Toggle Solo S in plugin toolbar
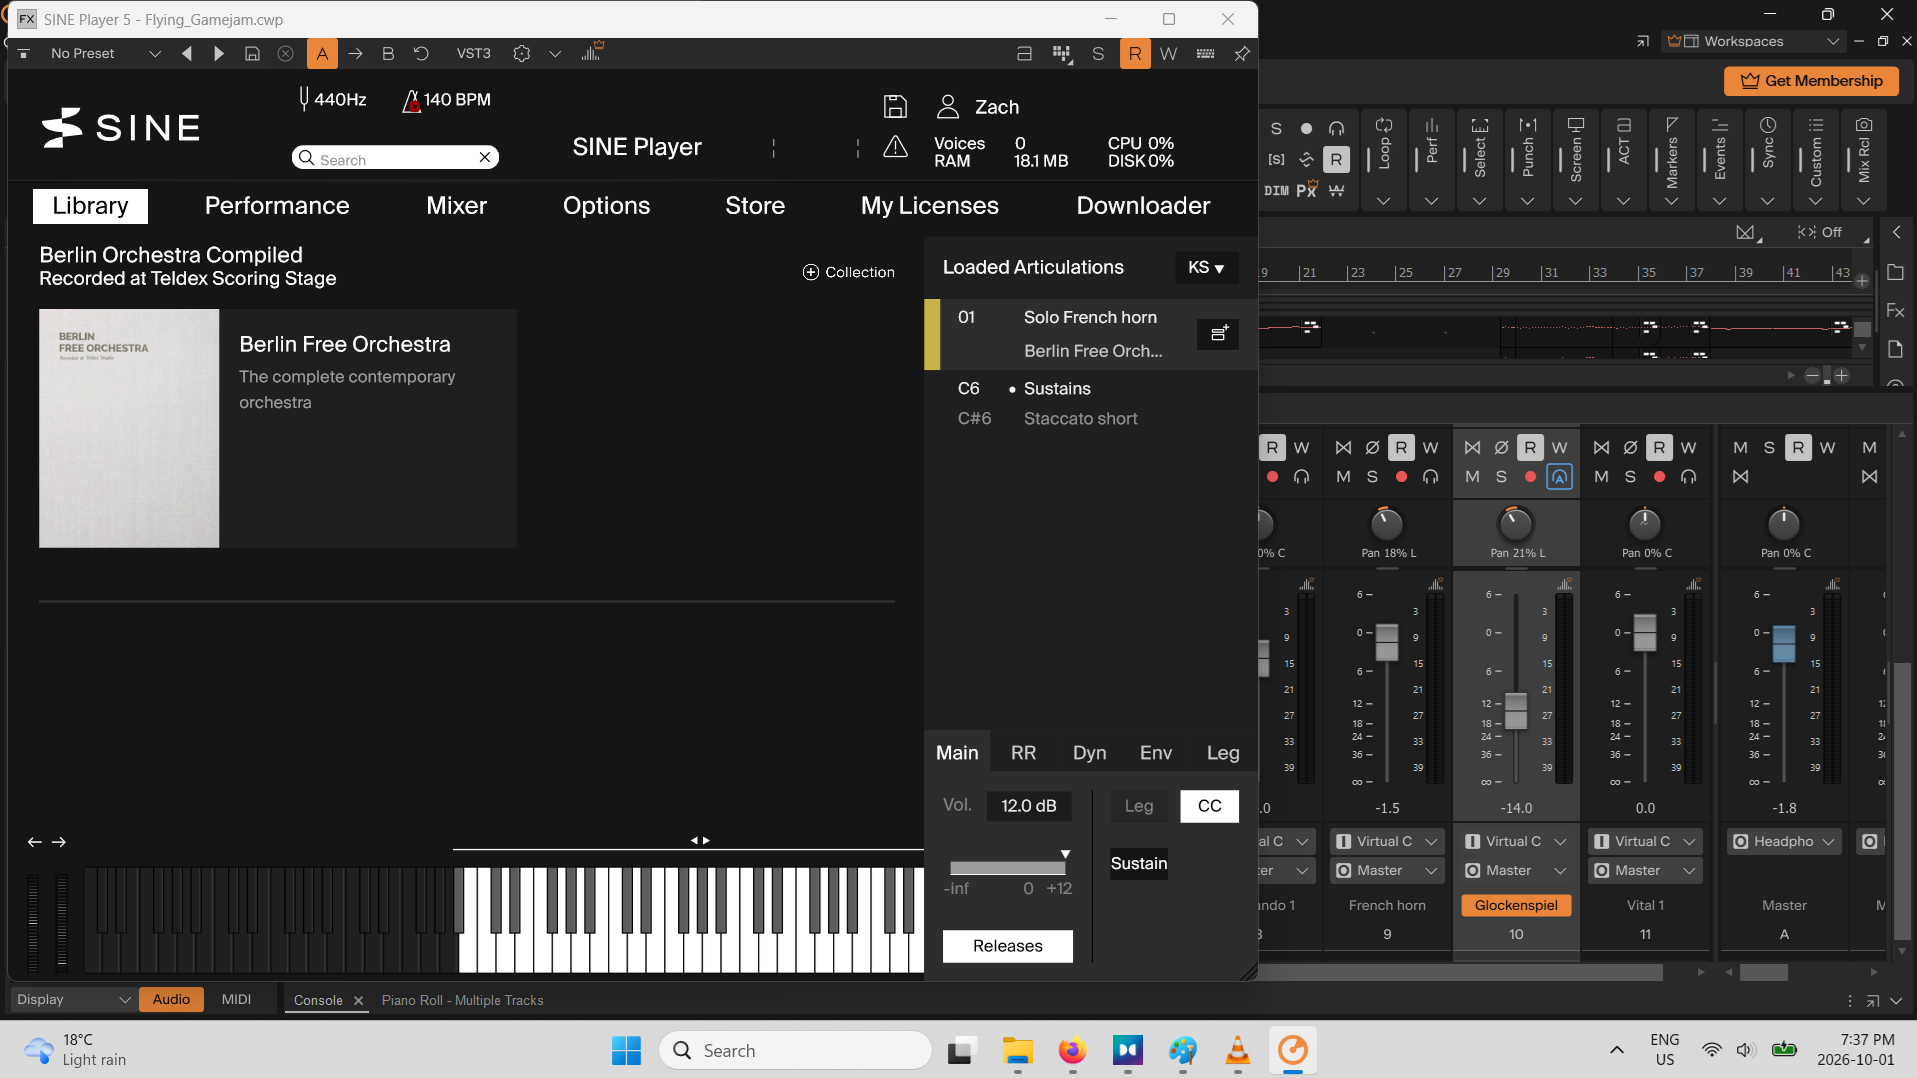This screenshot has width=1917, height=1078. pyautogui.click(x=1098, y=54)
